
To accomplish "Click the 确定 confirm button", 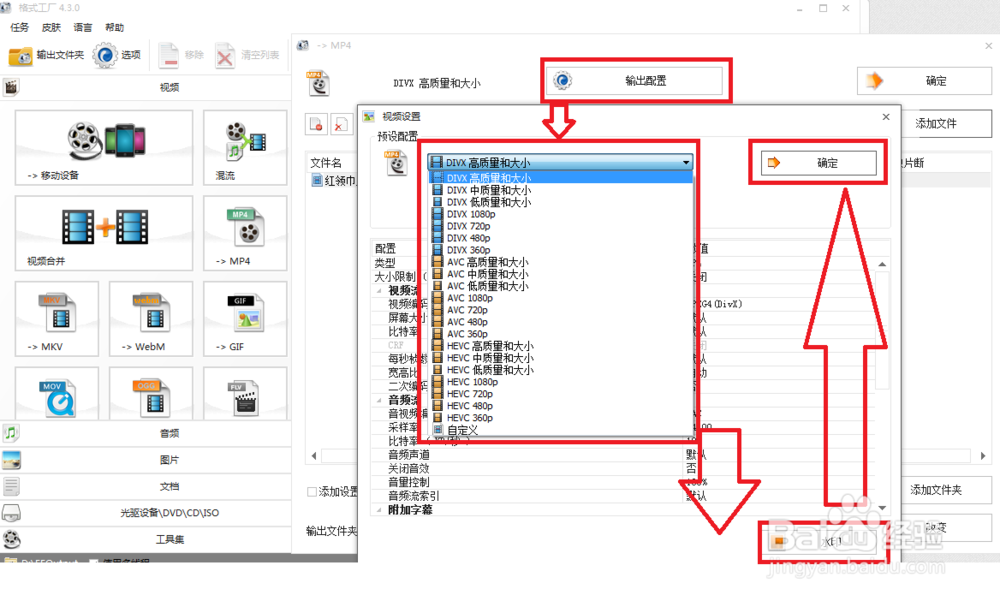I will coord(819,162).
